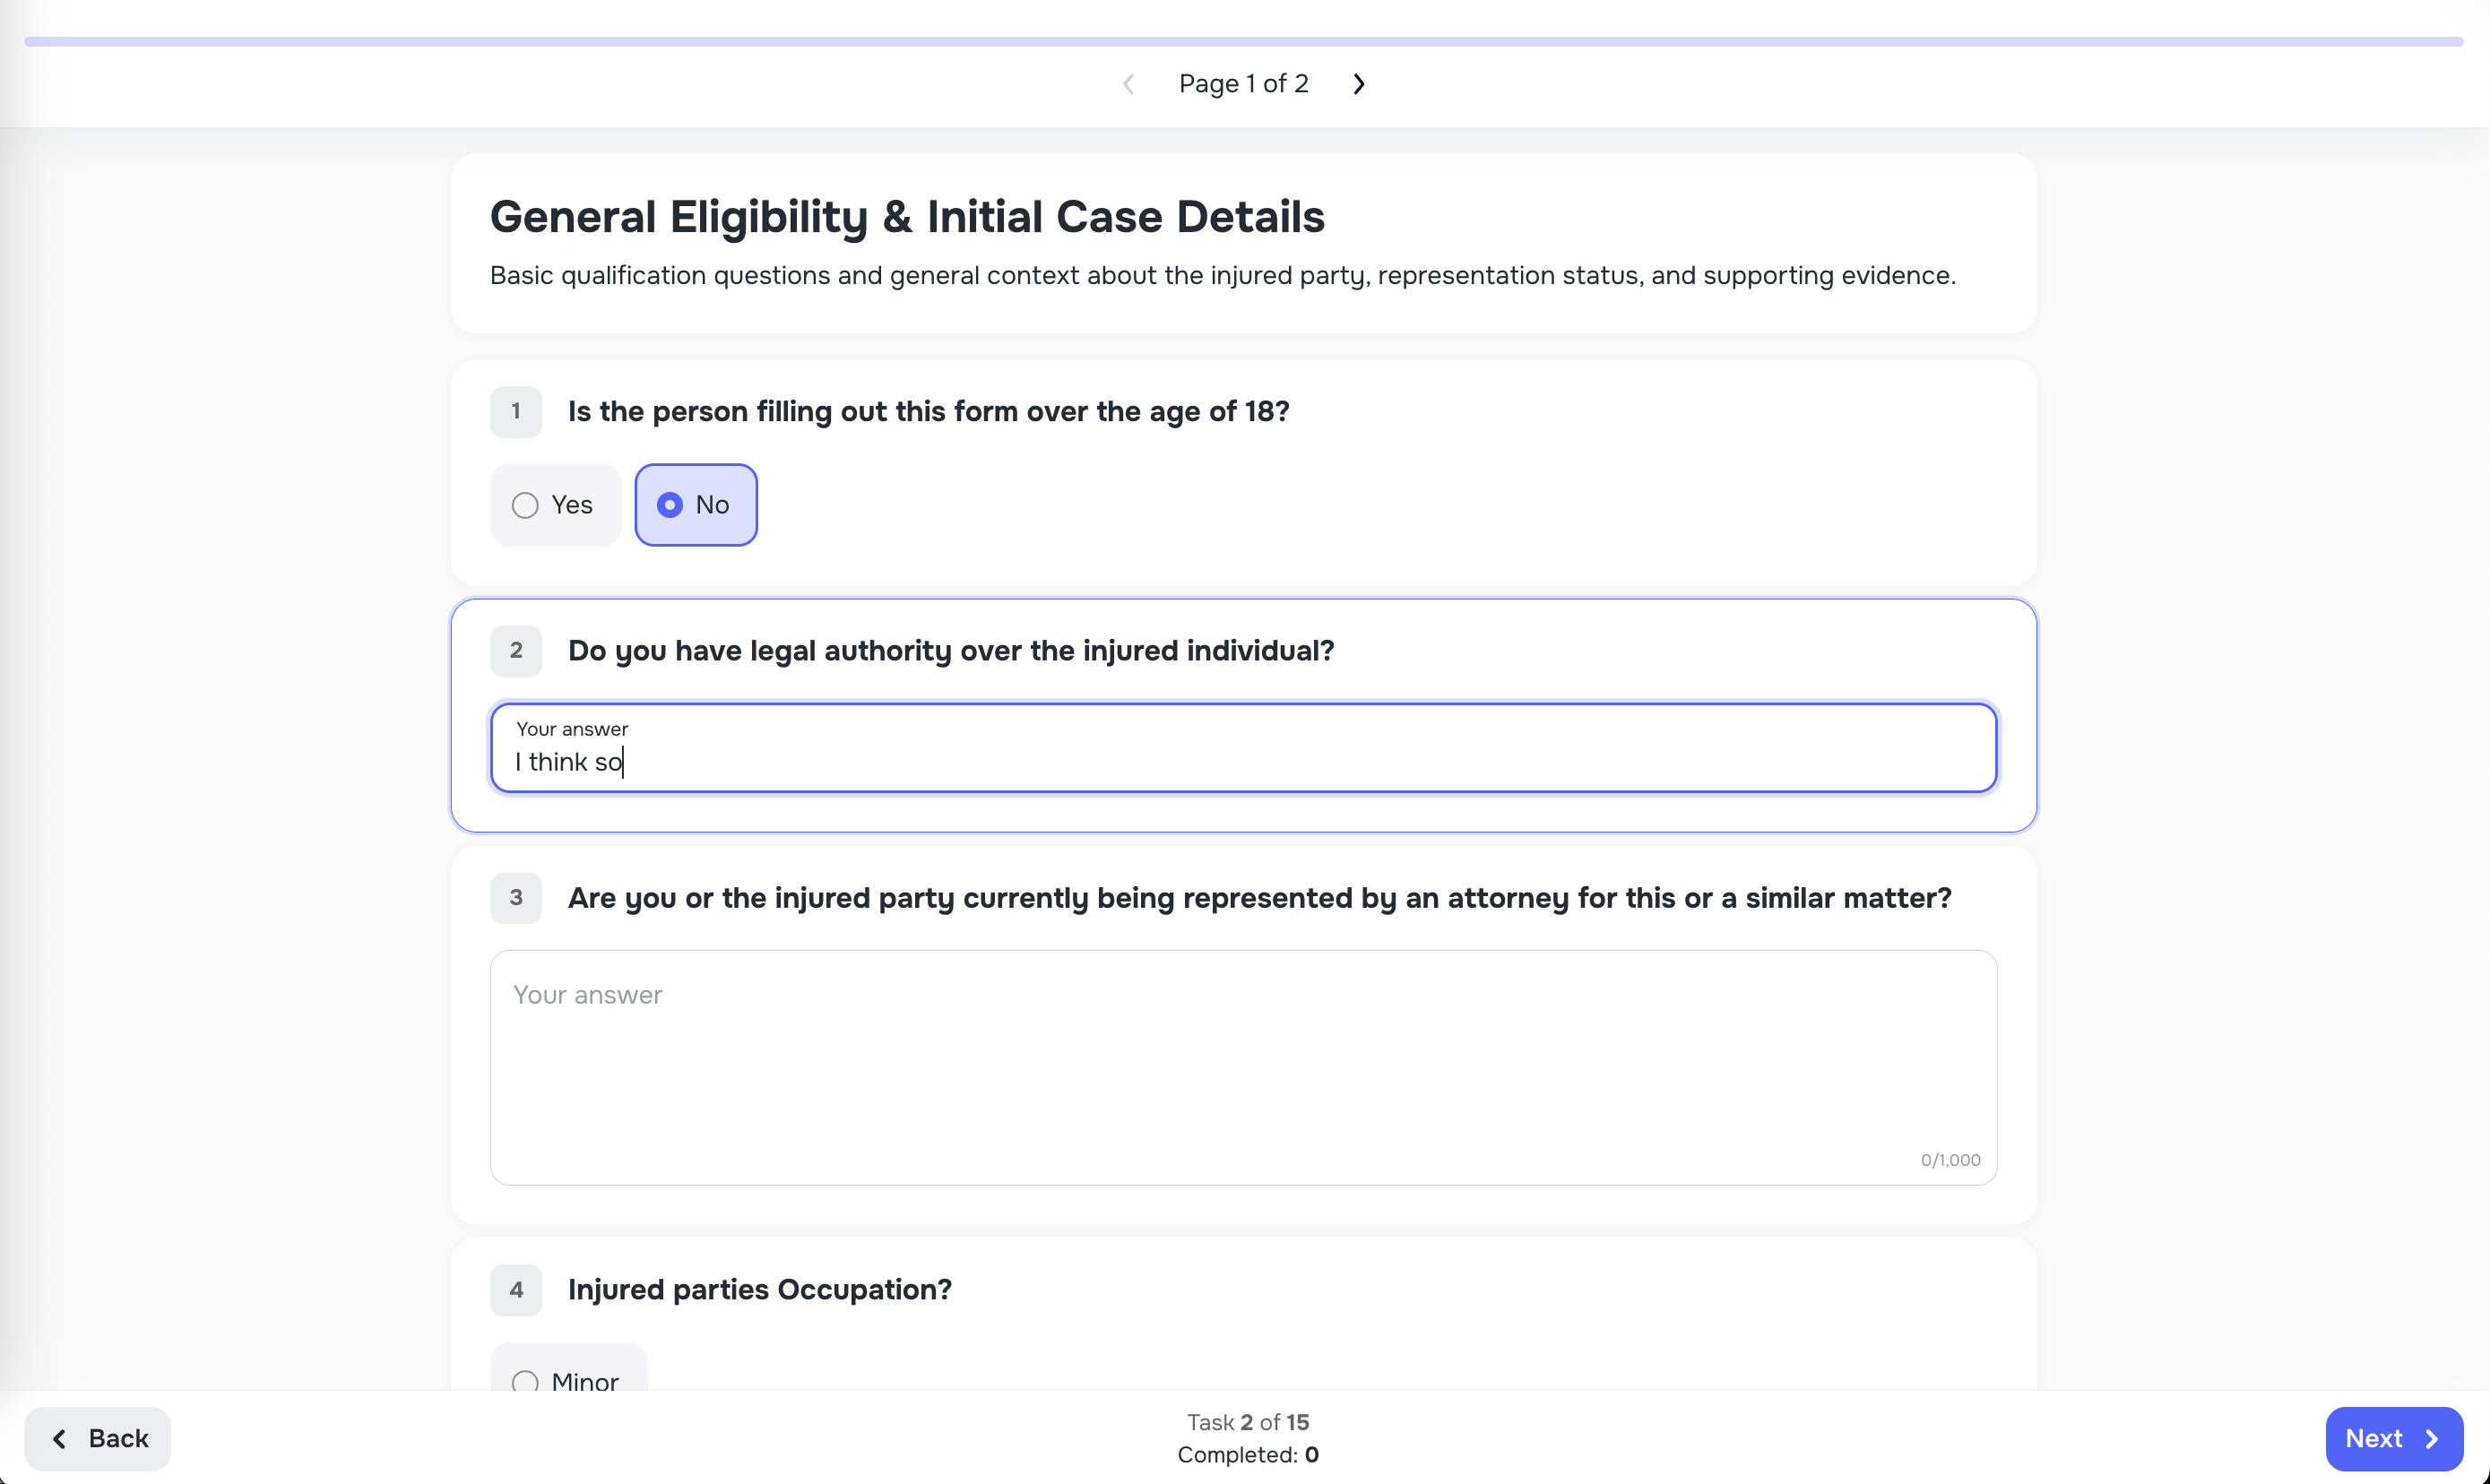The image size is (2490, 1484).
Task: Click the right chevron to go to page 2
Action: pos(1357,83)
